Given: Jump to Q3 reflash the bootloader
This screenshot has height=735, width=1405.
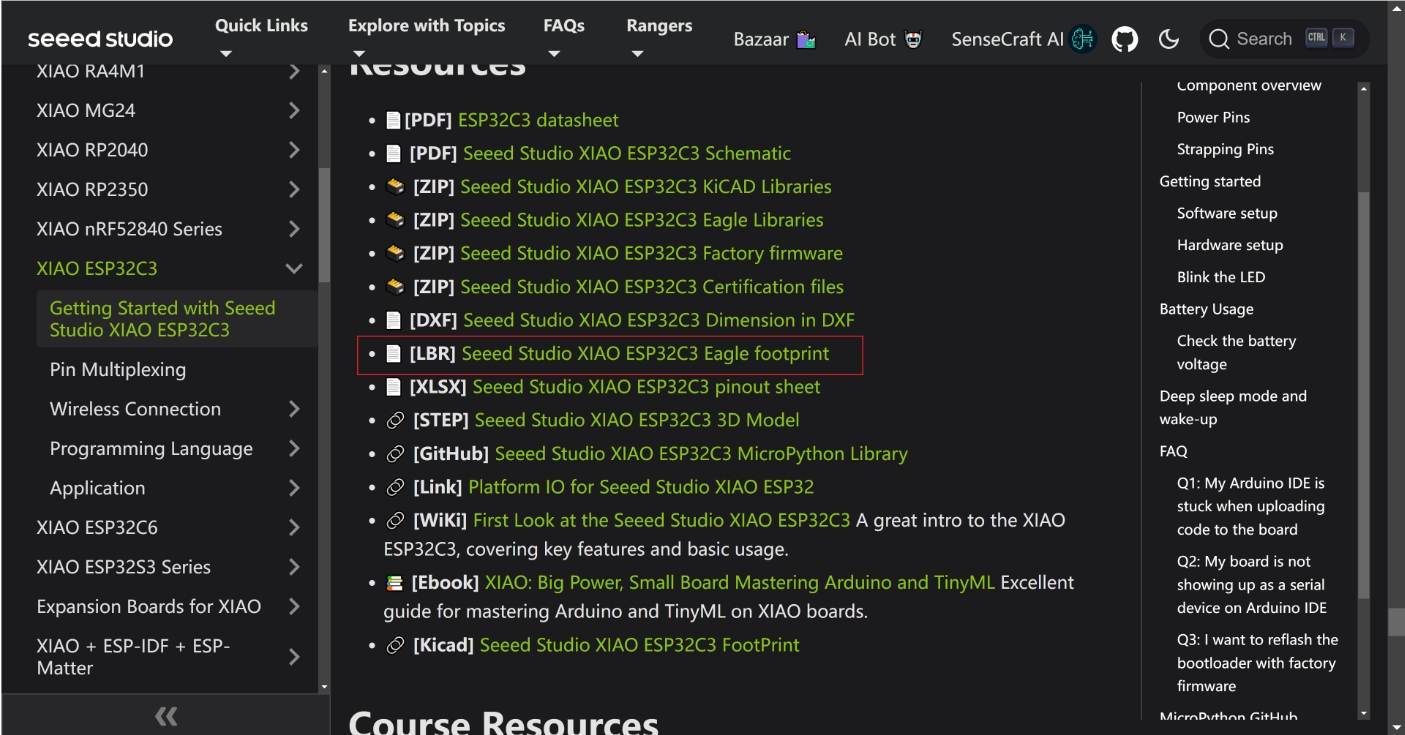Looking at the screenshot, I should [1257, 662].
